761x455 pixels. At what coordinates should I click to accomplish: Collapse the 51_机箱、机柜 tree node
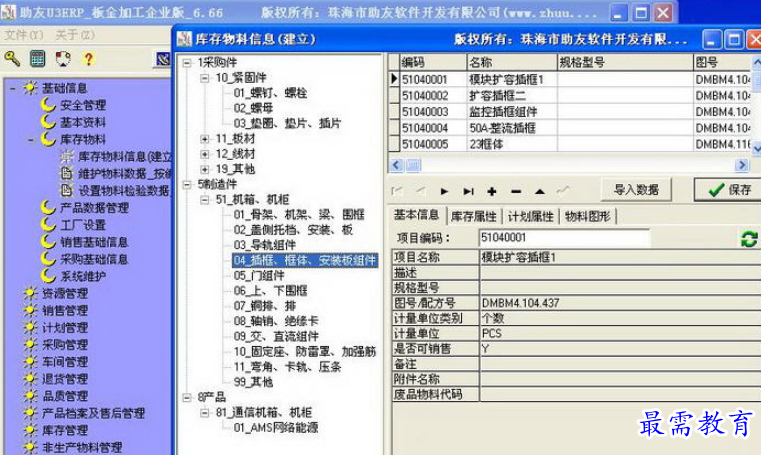[x=205, y=199]
